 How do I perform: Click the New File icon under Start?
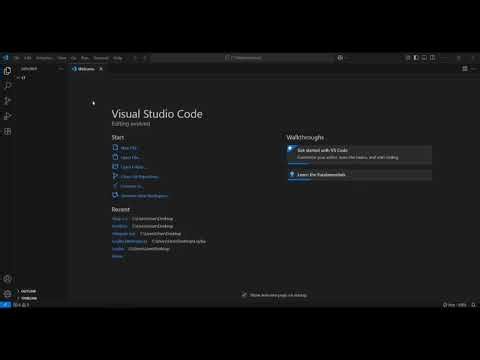coord(115,147)
